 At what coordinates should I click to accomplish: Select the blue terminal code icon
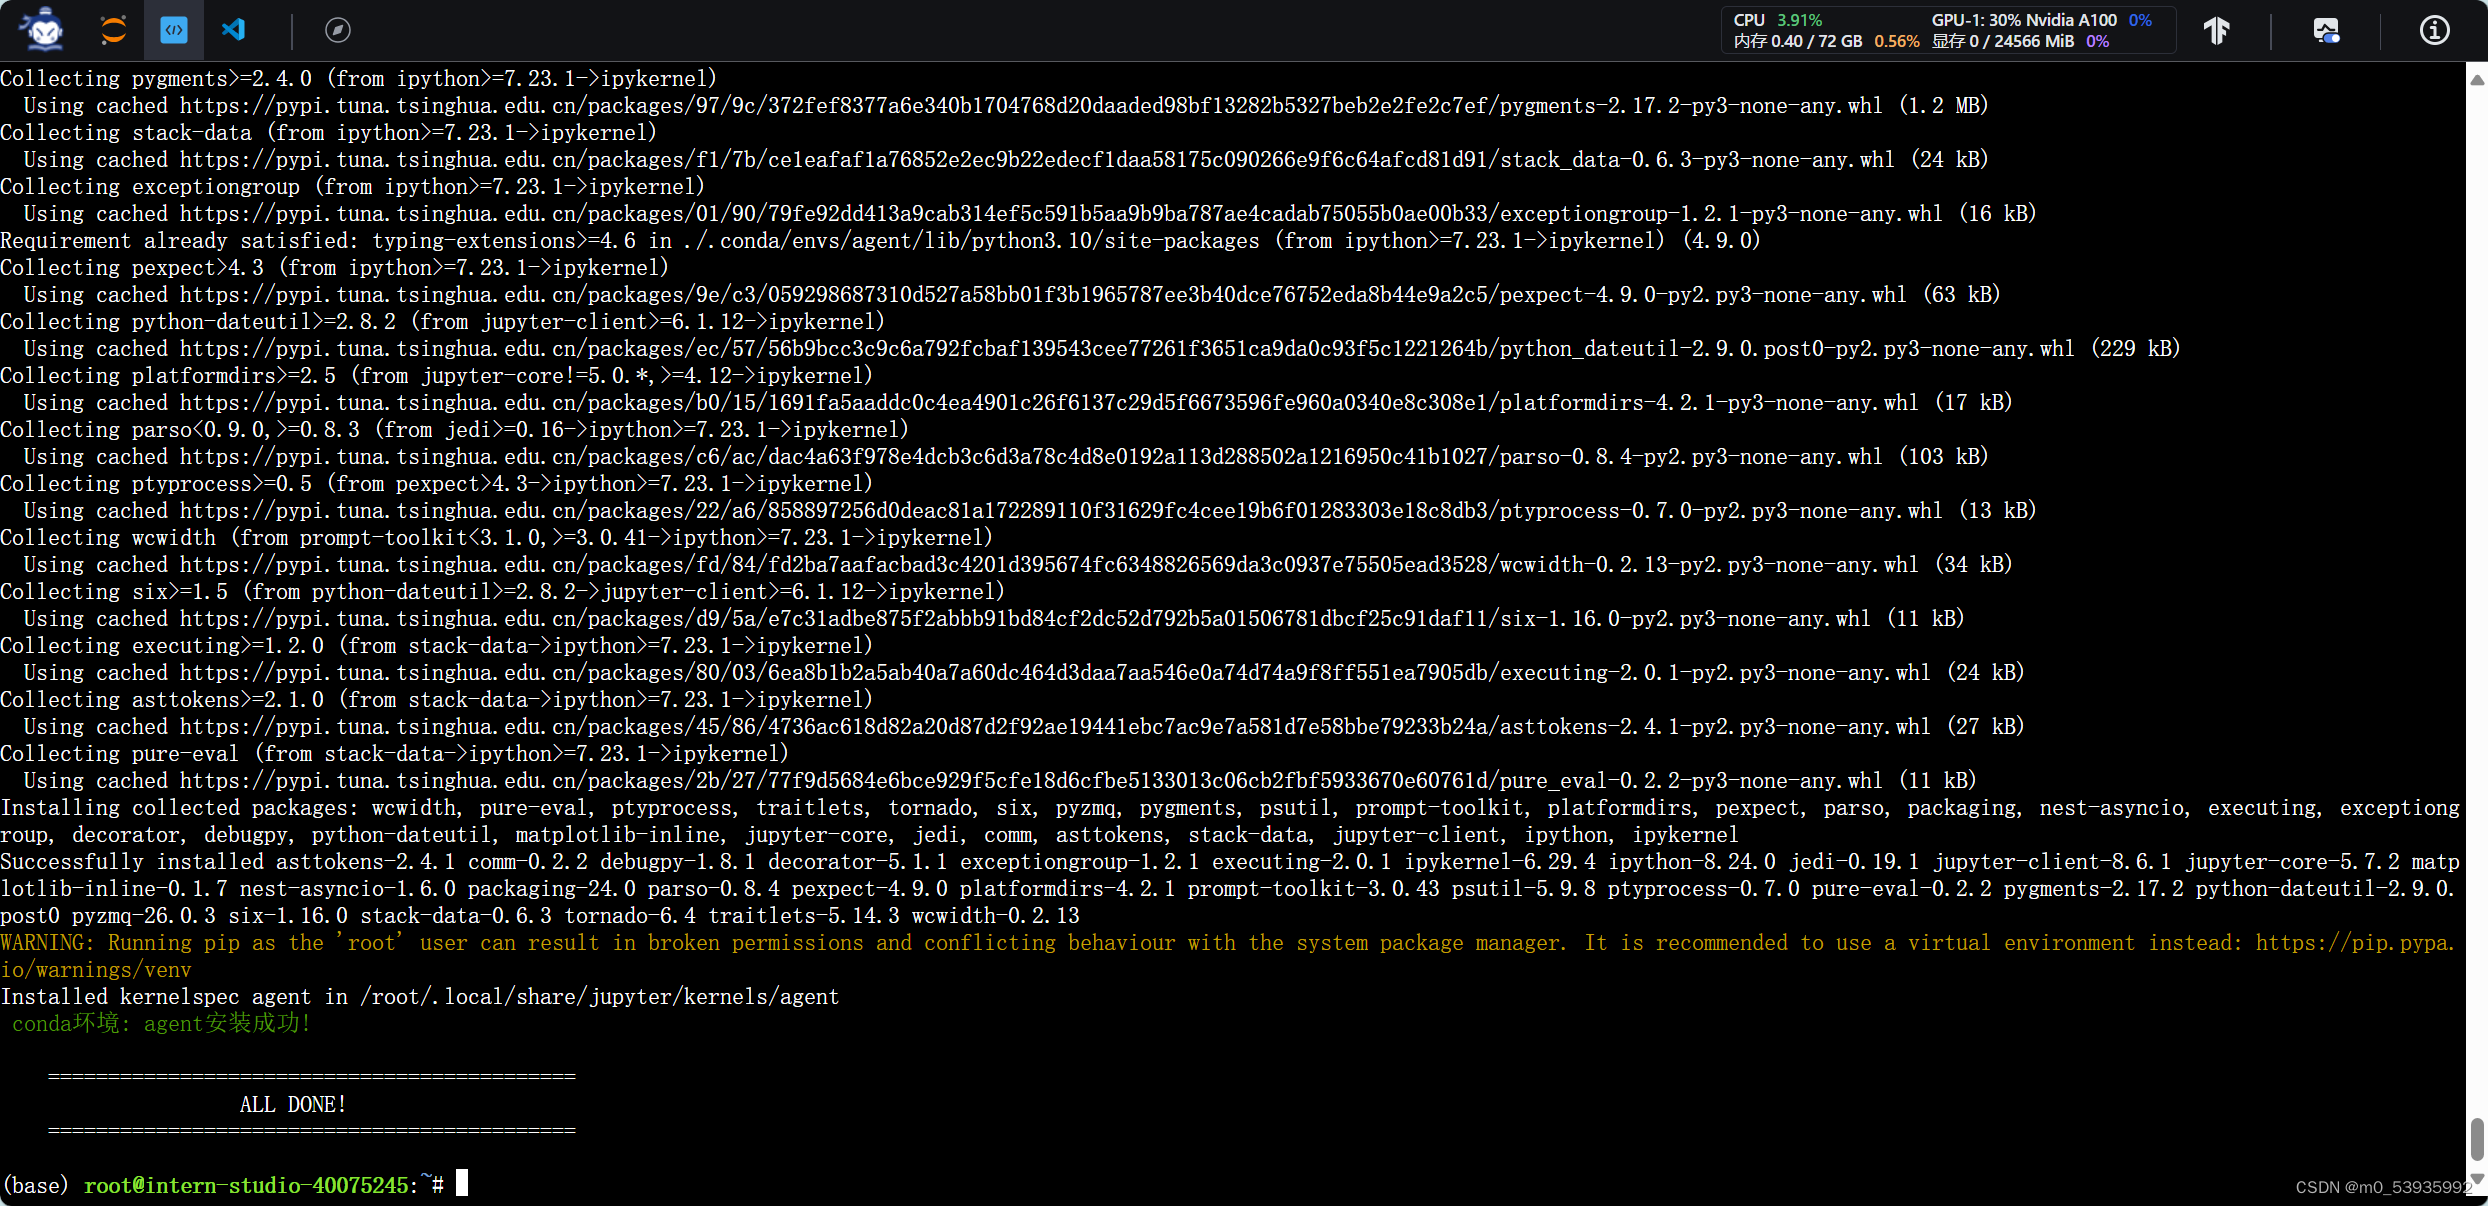coord(174,30)
